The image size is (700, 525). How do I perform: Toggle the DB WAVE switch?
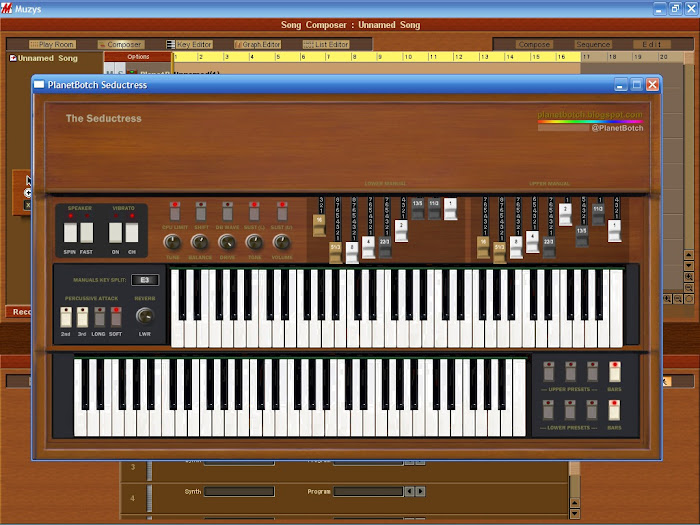click(x=228, y=211)
